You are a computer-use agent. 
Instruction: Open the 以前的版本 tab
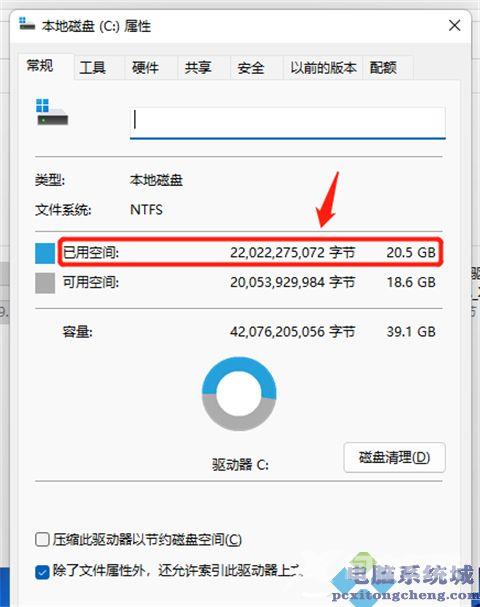(x=323, y=68)
